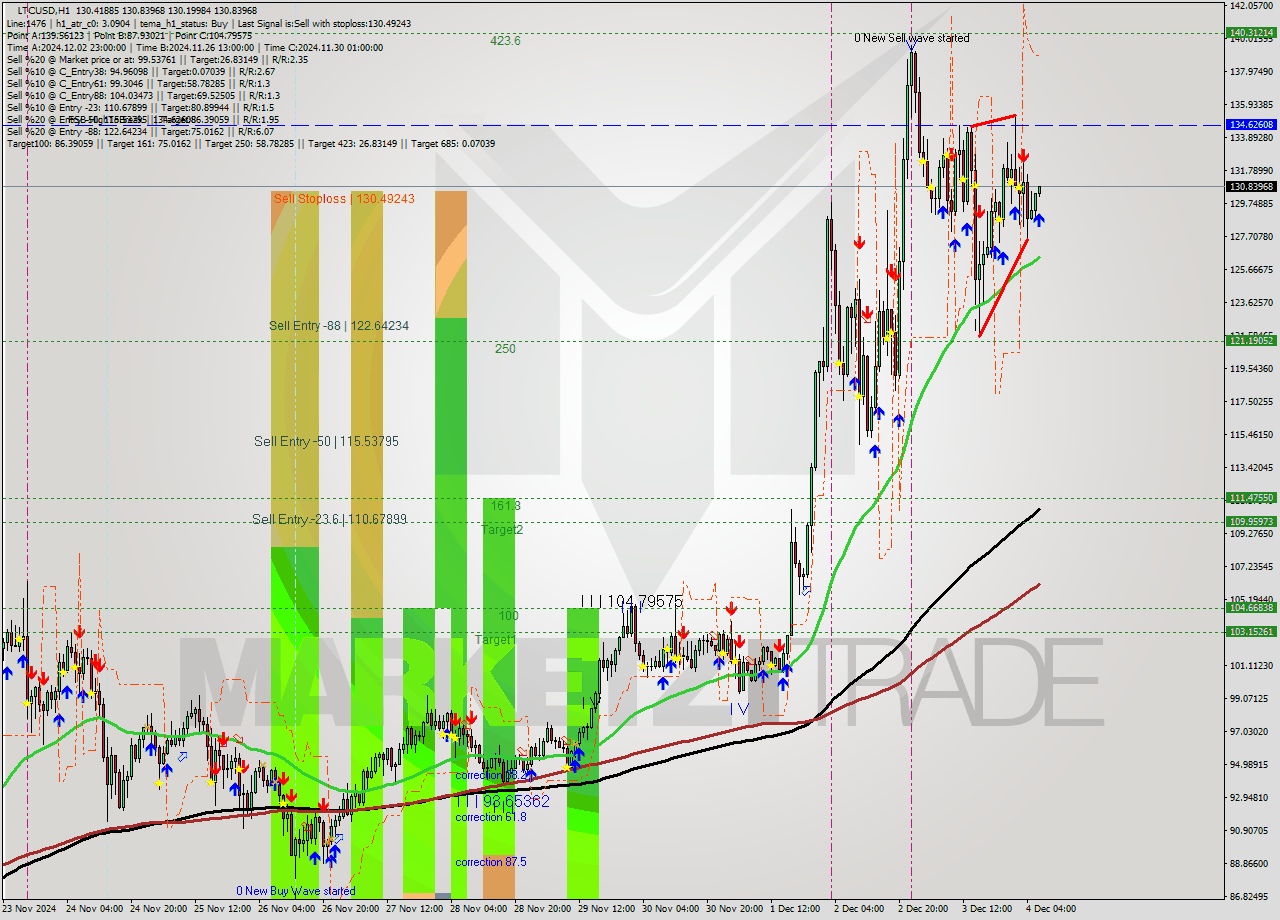
Task: Click the LTCUSD,H1 chart title
Action: (x=42, y=10)
